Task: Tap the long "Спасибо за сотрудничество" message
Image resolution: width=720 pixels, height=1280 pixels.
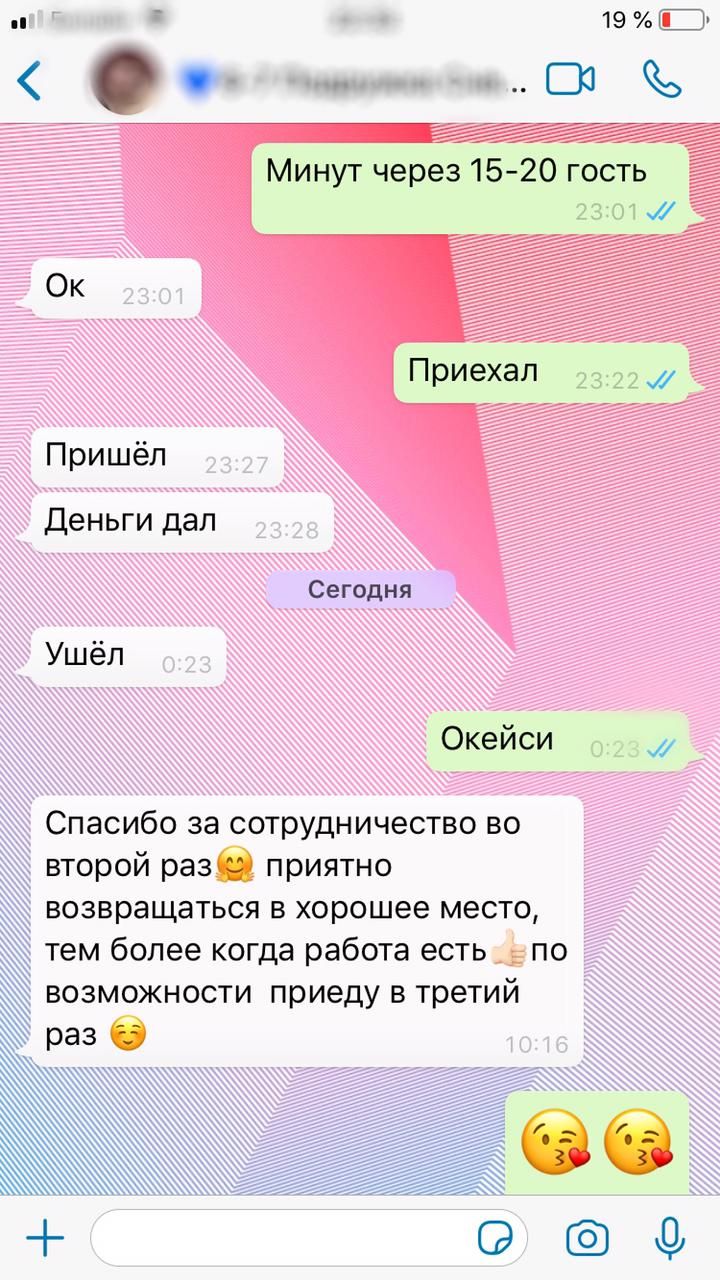Action: click(307, 931)
